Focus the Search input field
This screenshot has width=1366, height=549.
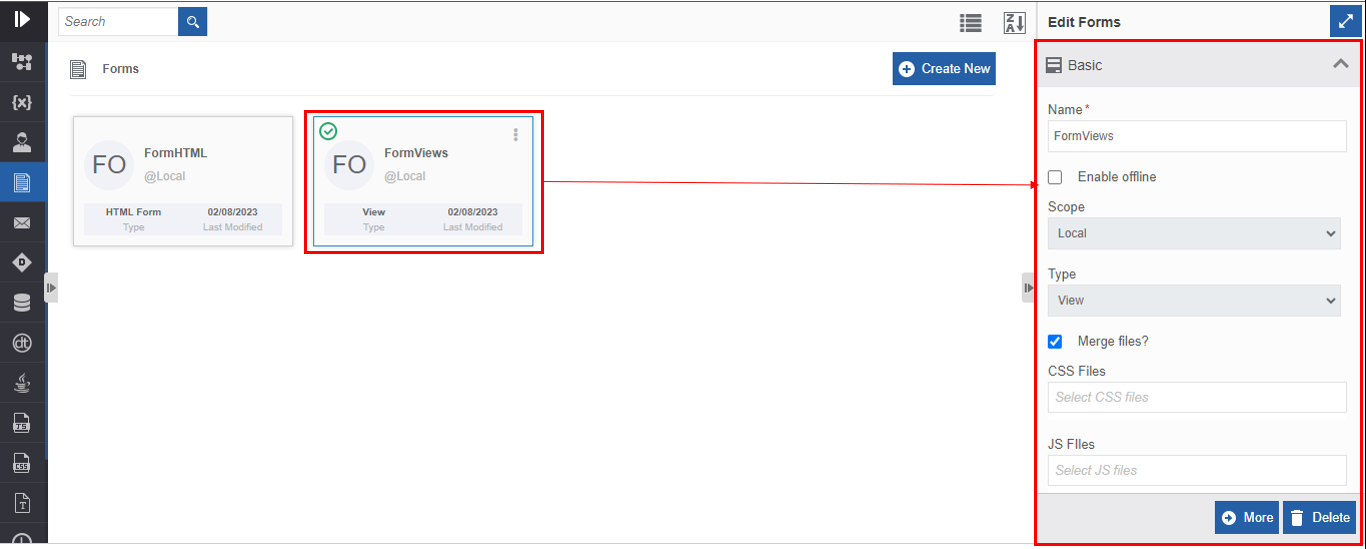118,21
